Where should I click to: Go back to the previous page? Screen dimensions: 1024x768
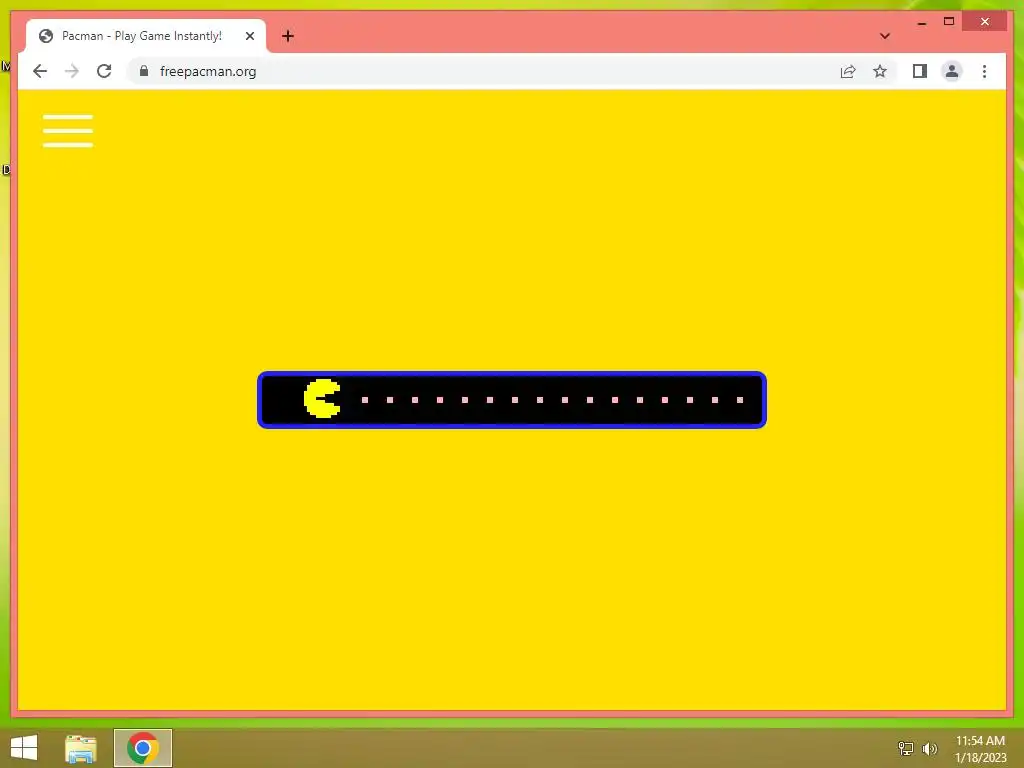40,71
